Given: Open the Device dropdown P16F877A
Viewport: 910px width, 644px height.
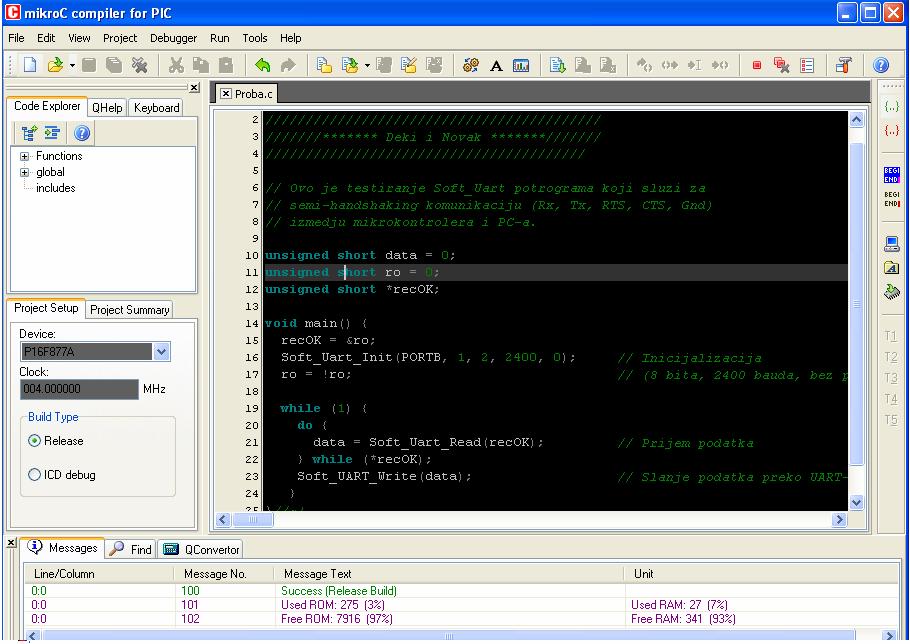Looking at the screenshot, I should click(161, 352).
